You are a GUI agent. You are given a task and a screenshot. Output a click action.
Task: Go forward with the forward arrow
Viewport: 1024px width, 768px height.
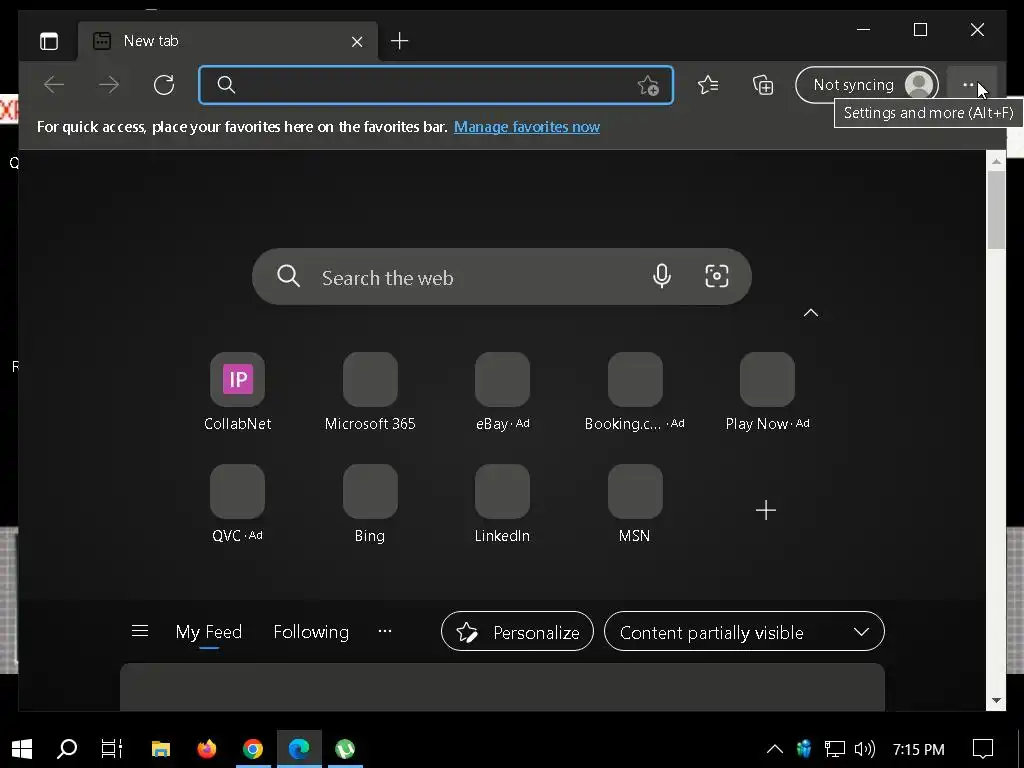109,85
